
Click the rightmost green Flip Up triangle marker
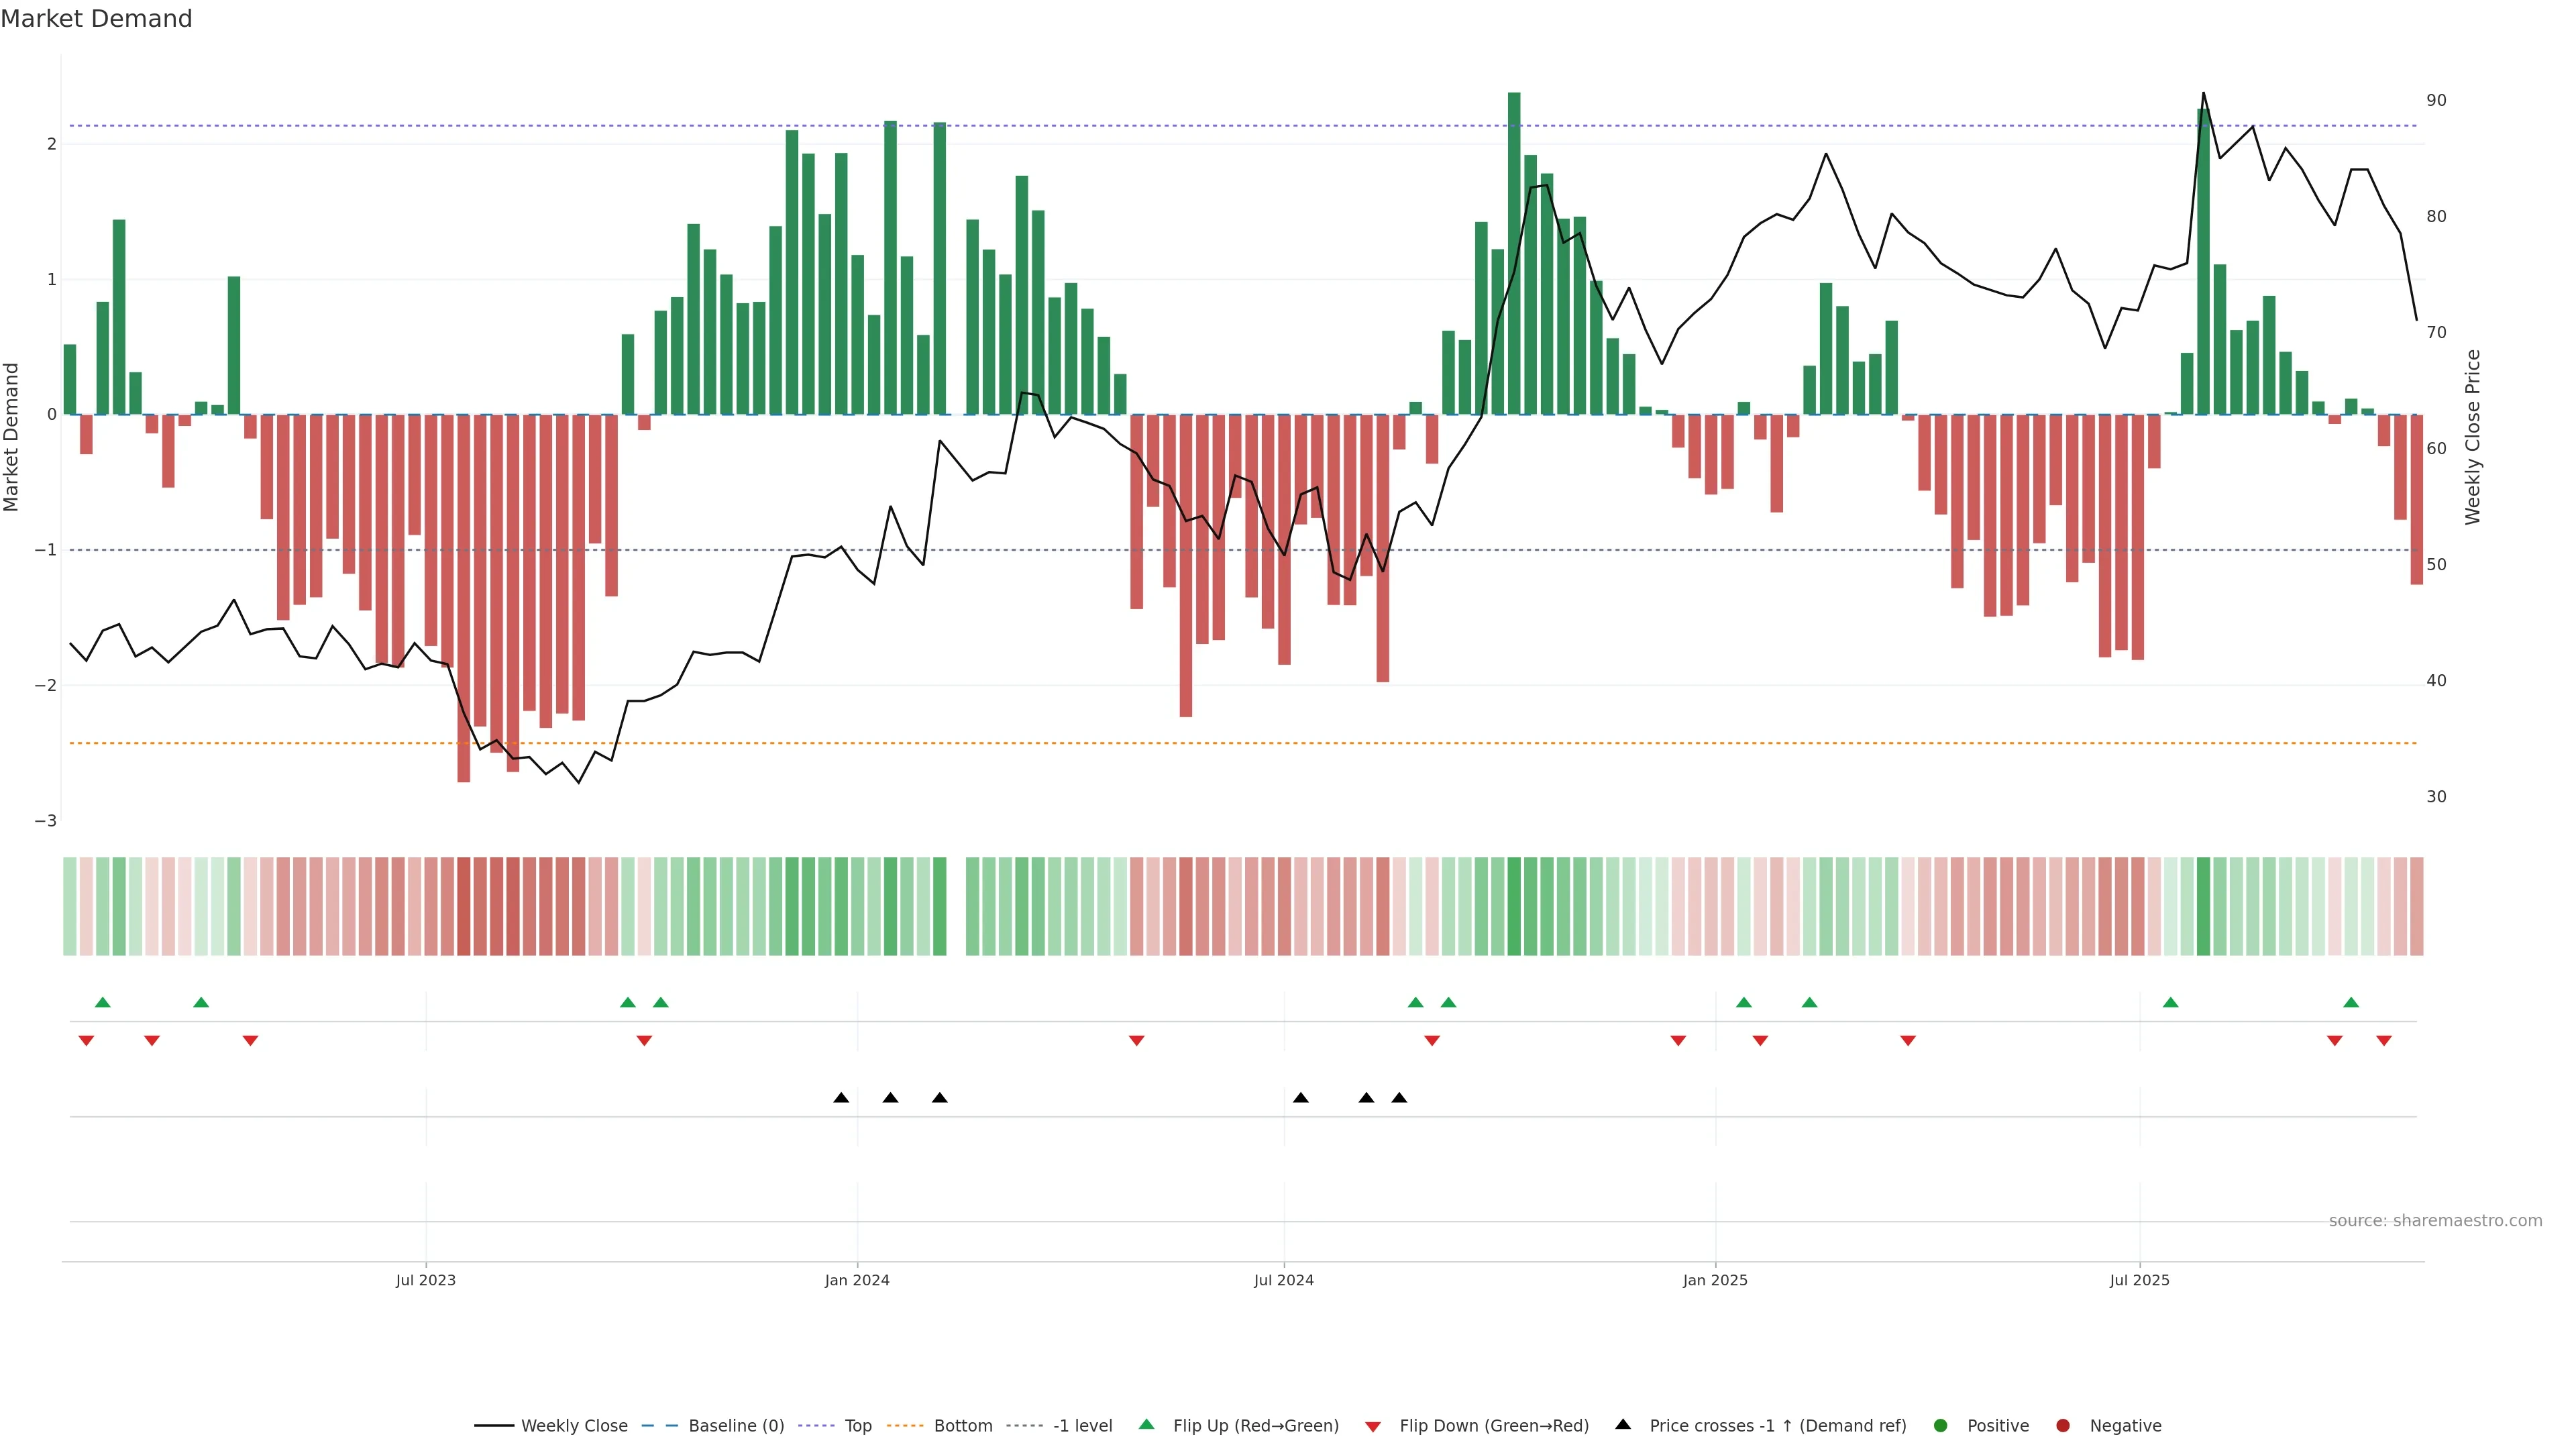click(2351, 1002)
